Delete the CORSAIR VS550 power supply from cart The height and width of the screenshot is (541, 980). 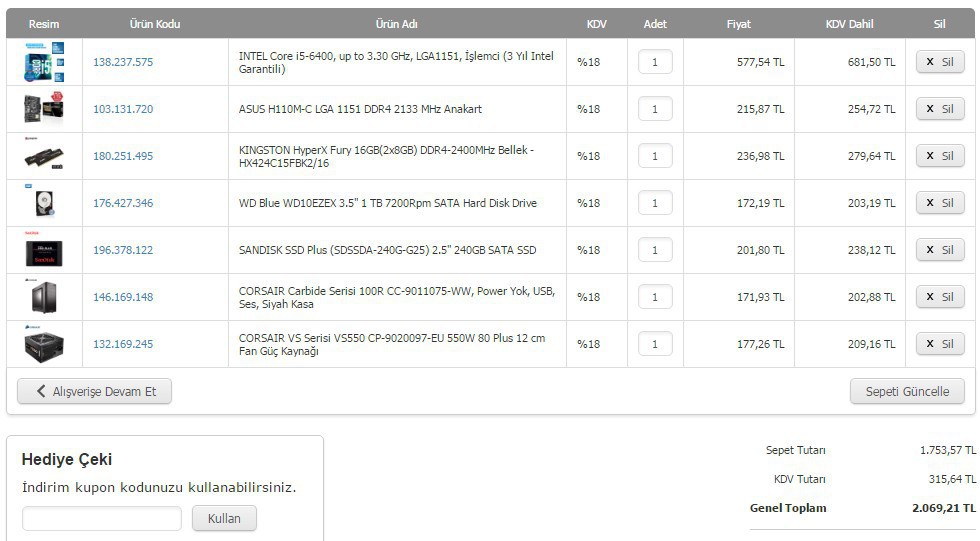pyautogui.click(x=940, y=344)
